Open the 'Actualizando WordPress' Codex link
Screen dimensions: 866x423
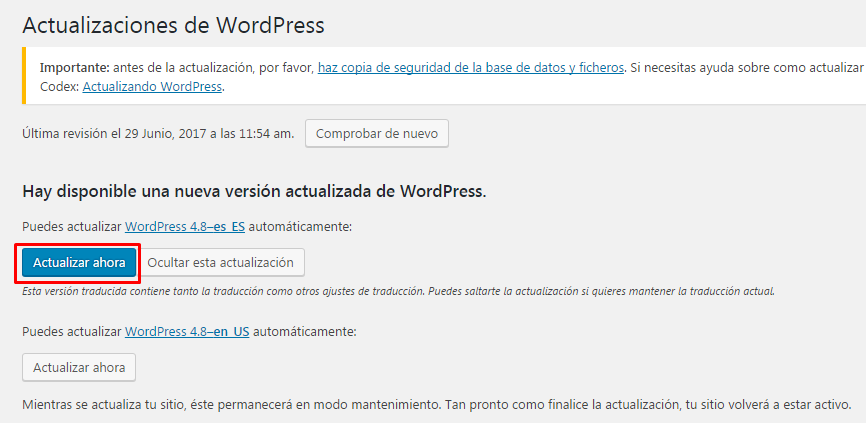coord(152,87)
